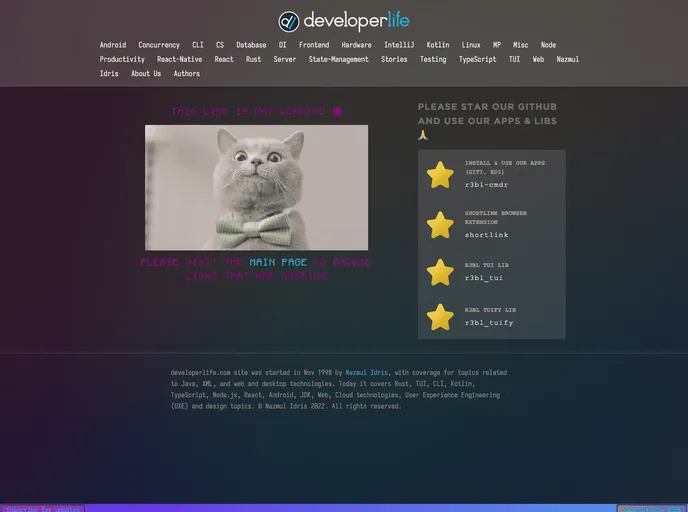Open the r3bl_tuify library link

489,322
